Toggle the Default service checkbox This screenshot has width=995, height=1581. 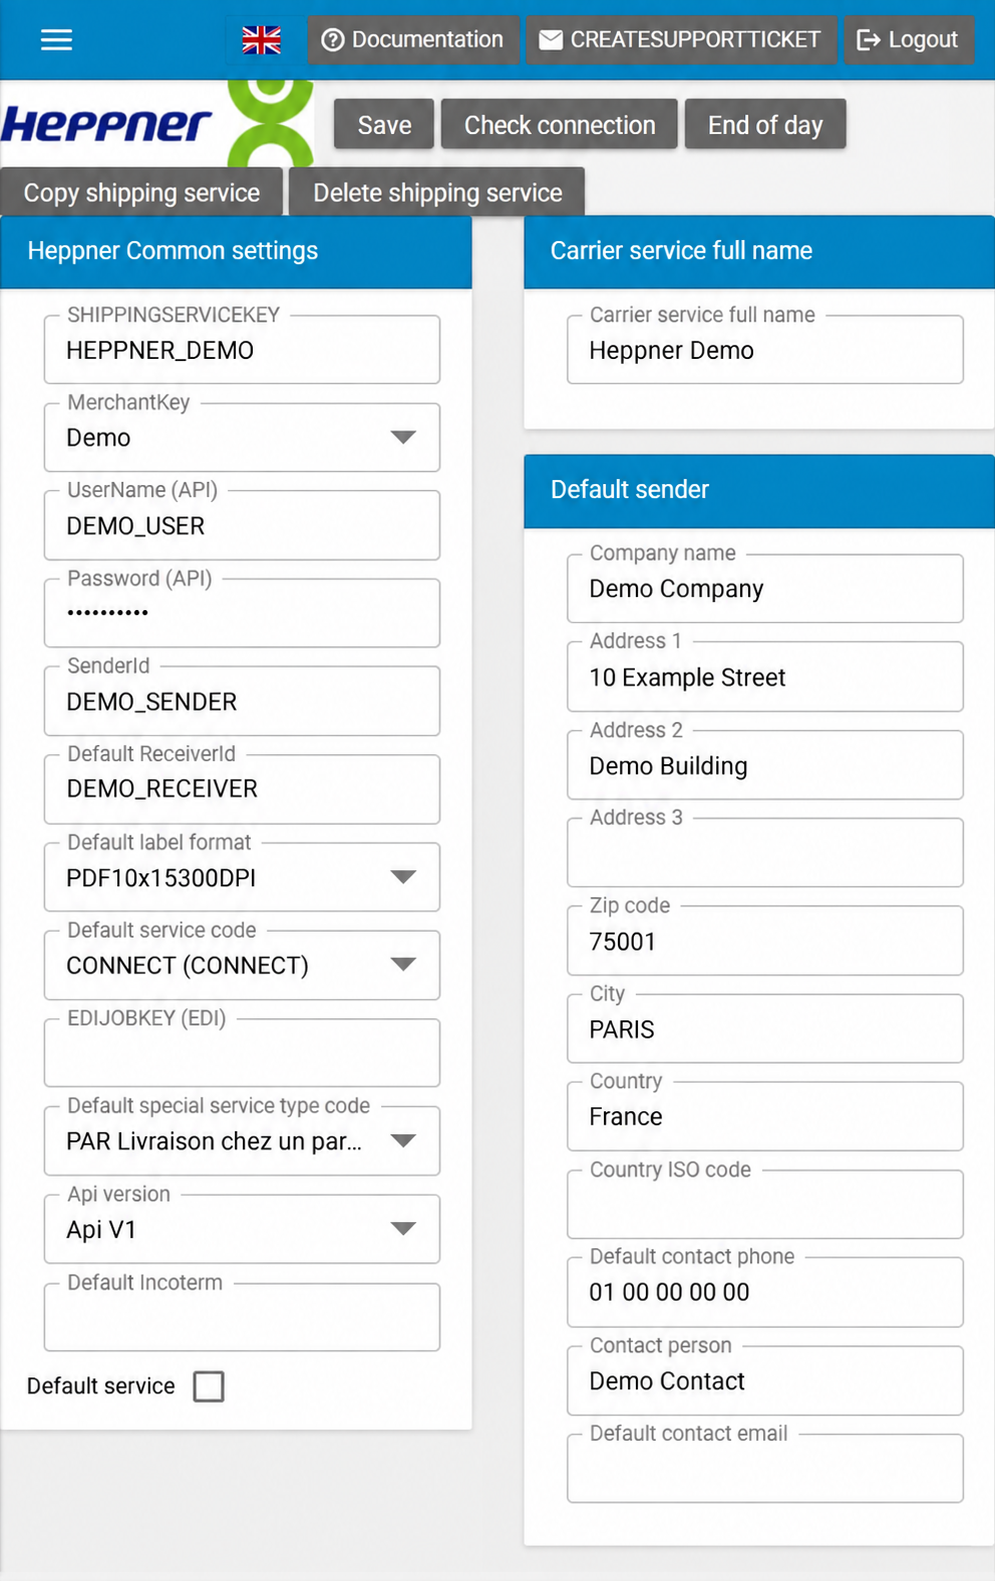click(209, 1386)
